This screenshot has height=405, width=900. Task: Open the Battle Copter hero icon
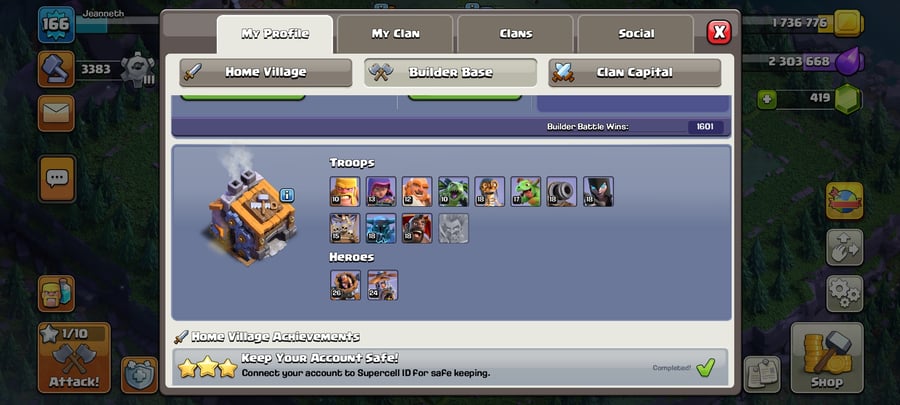coord(383,285)
